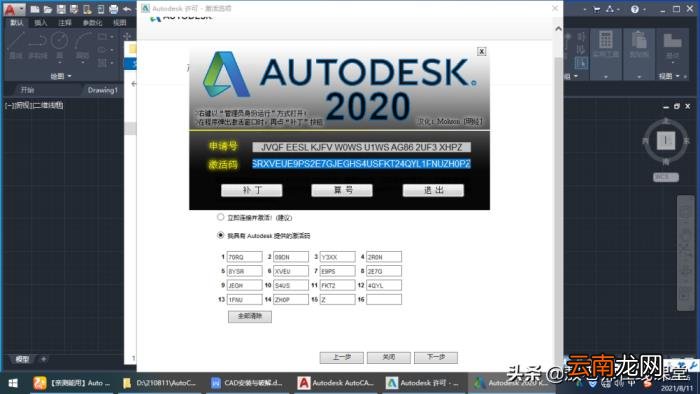The image size is (700, 394).
Task: Open the Circle tool dropdown arrow
Action: pyautogui.click(x=59, y=63)
